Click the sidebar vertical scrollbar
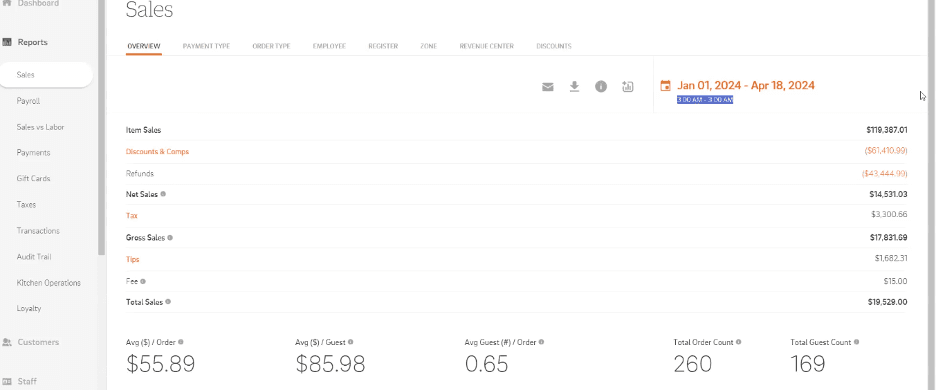 click(x=101, y=127)
